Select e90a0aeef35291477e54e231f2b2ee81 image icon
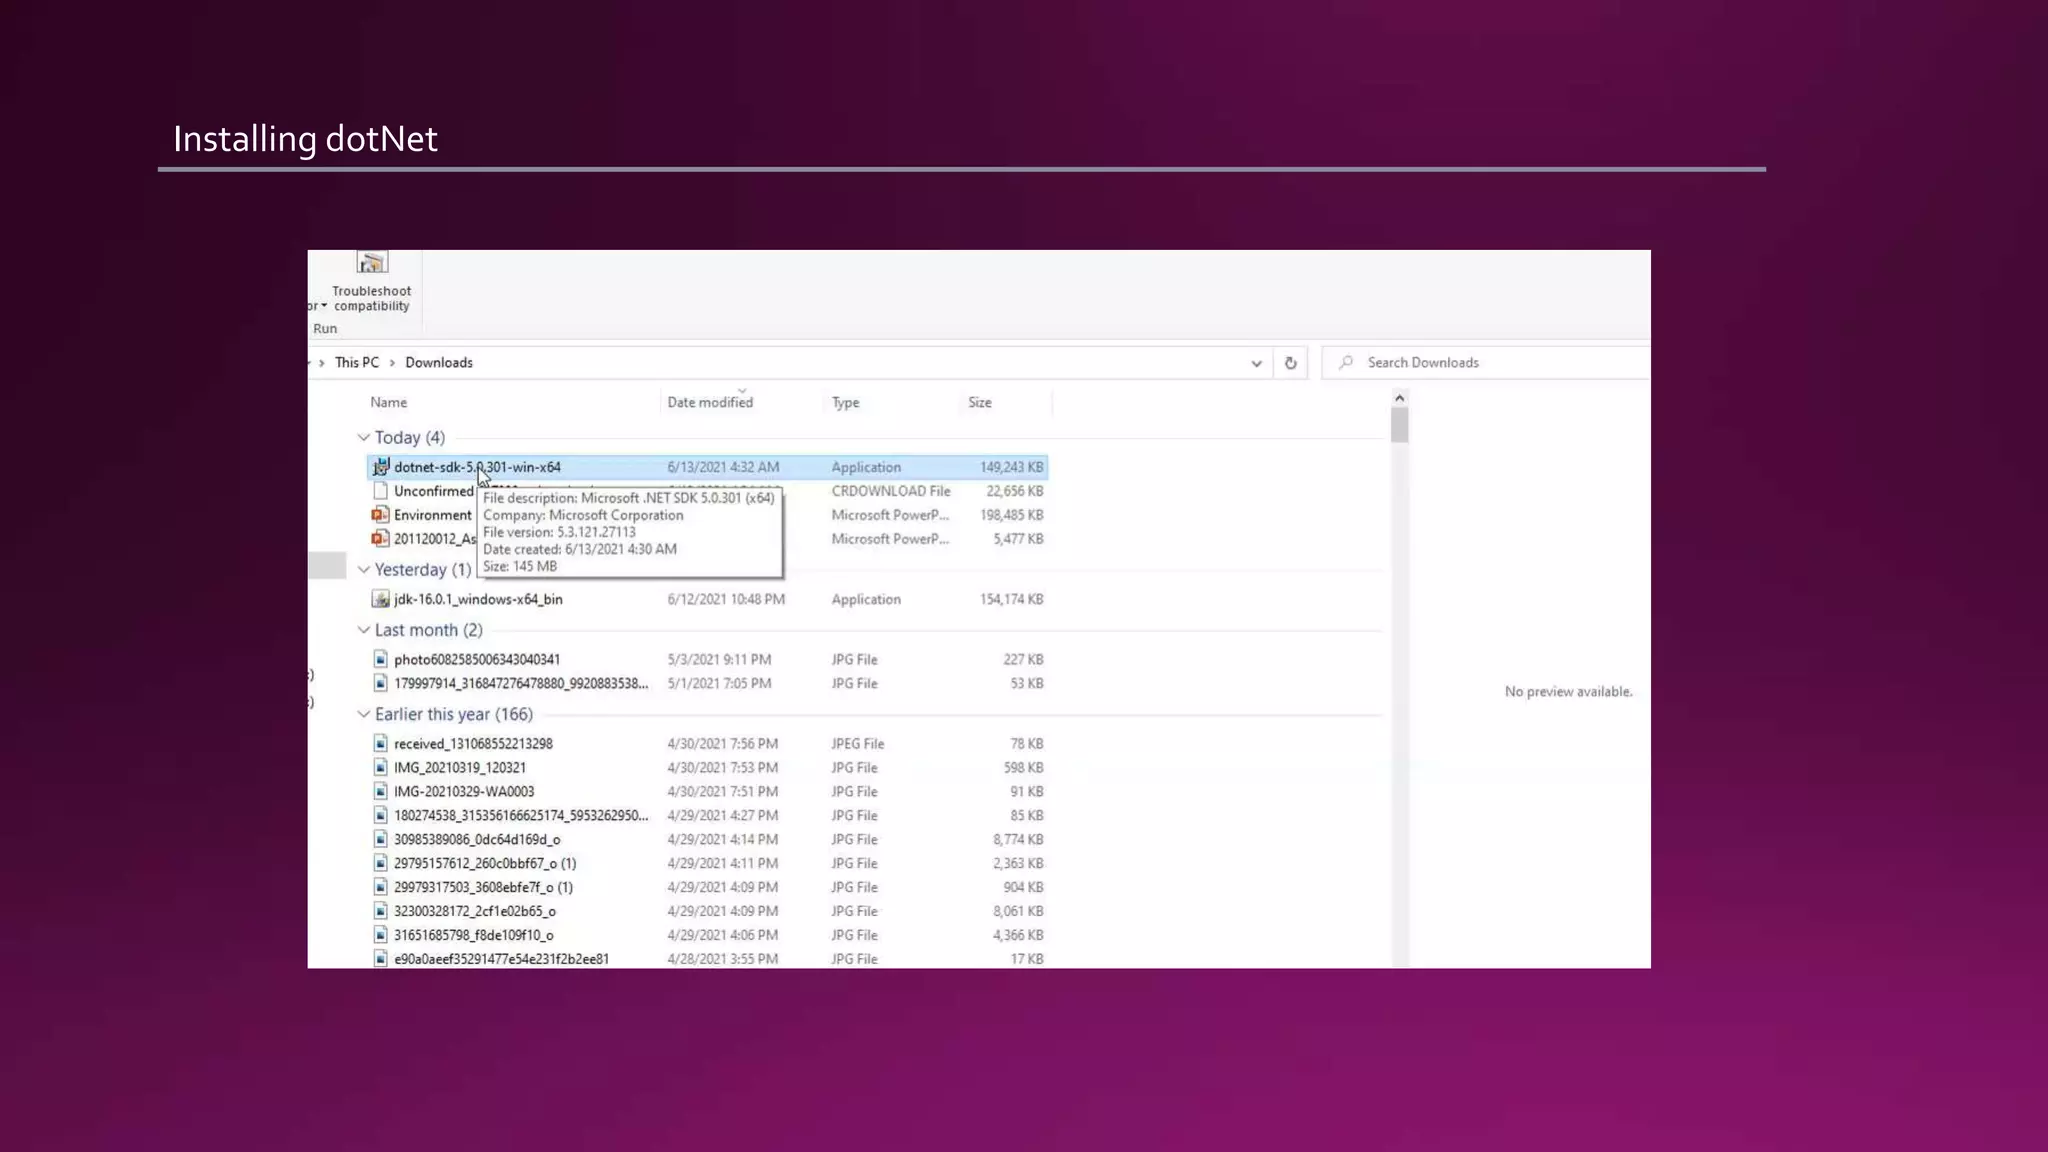The image size is (2048, 1152). [x=380, y=958]
